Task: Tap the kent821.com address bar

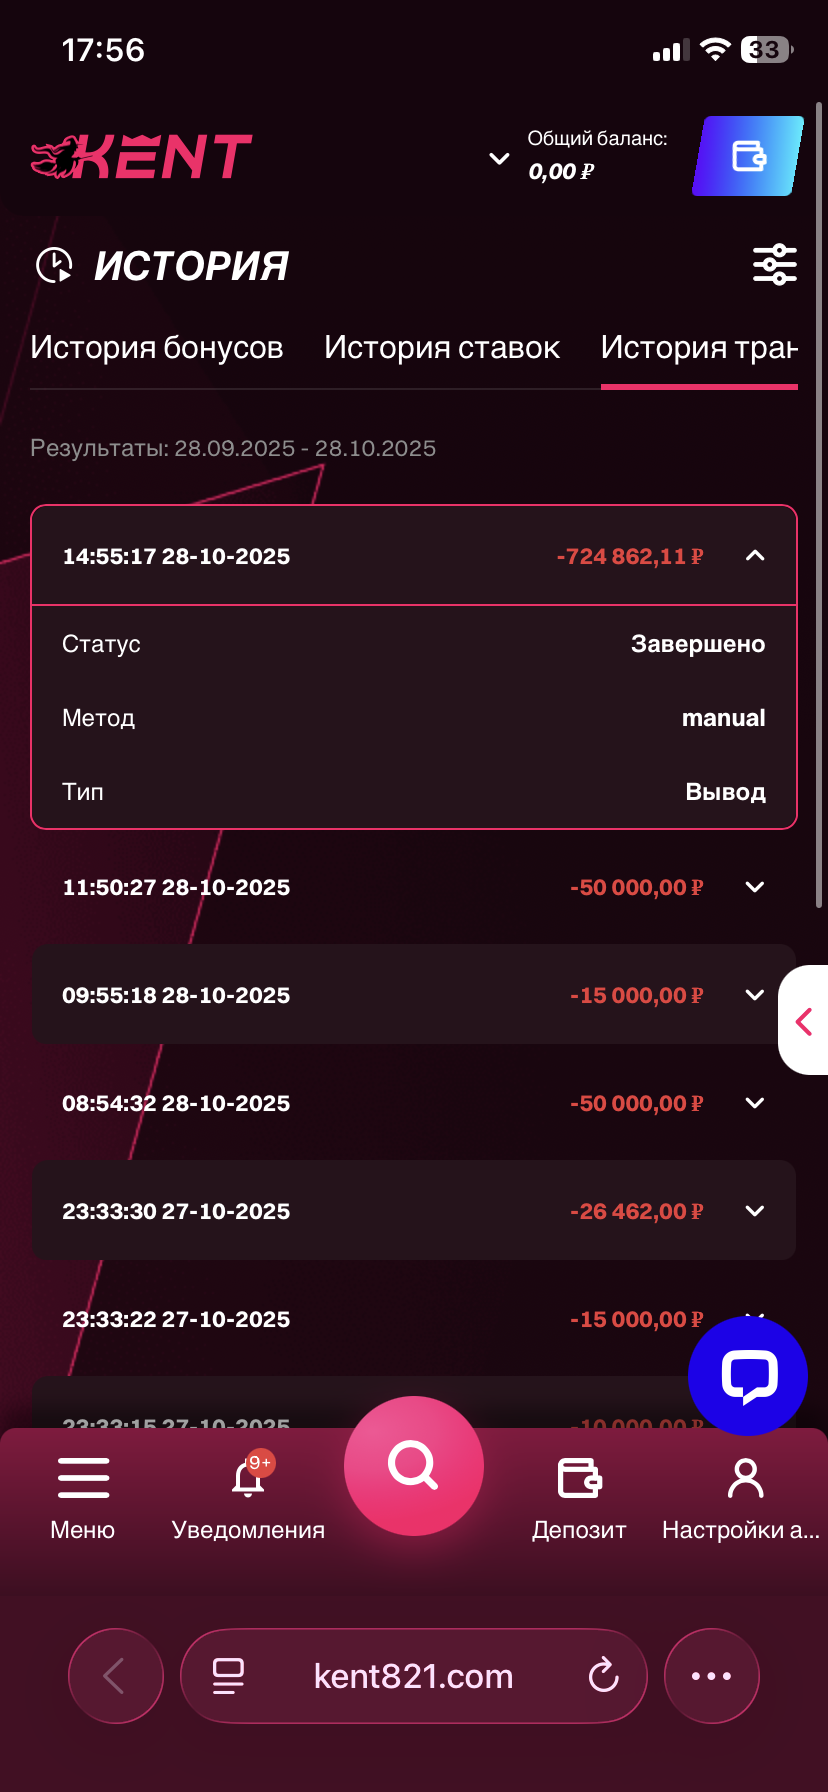Action: 413,1676
